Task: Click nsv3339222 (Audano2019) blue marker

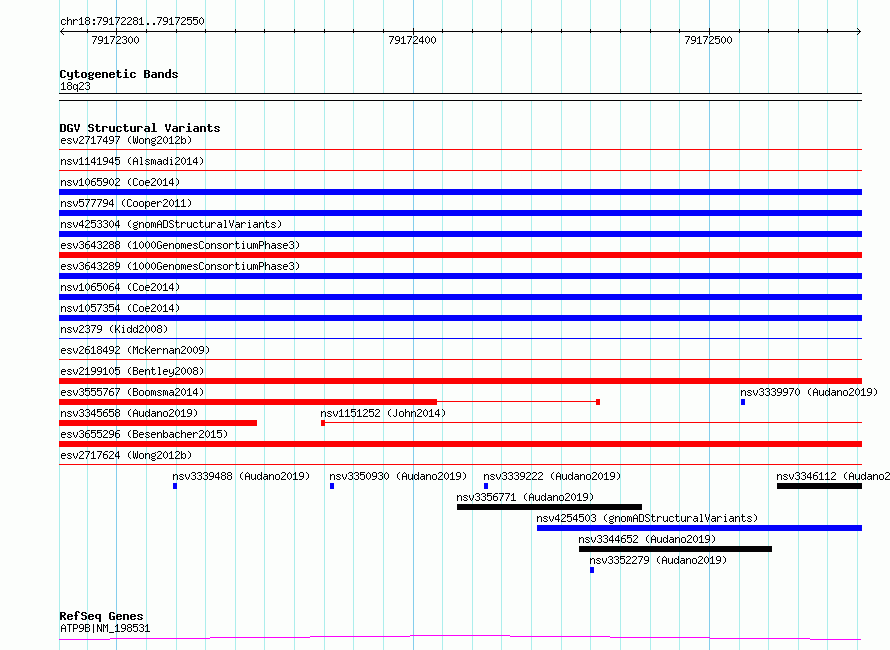Action: click(486, 486)
